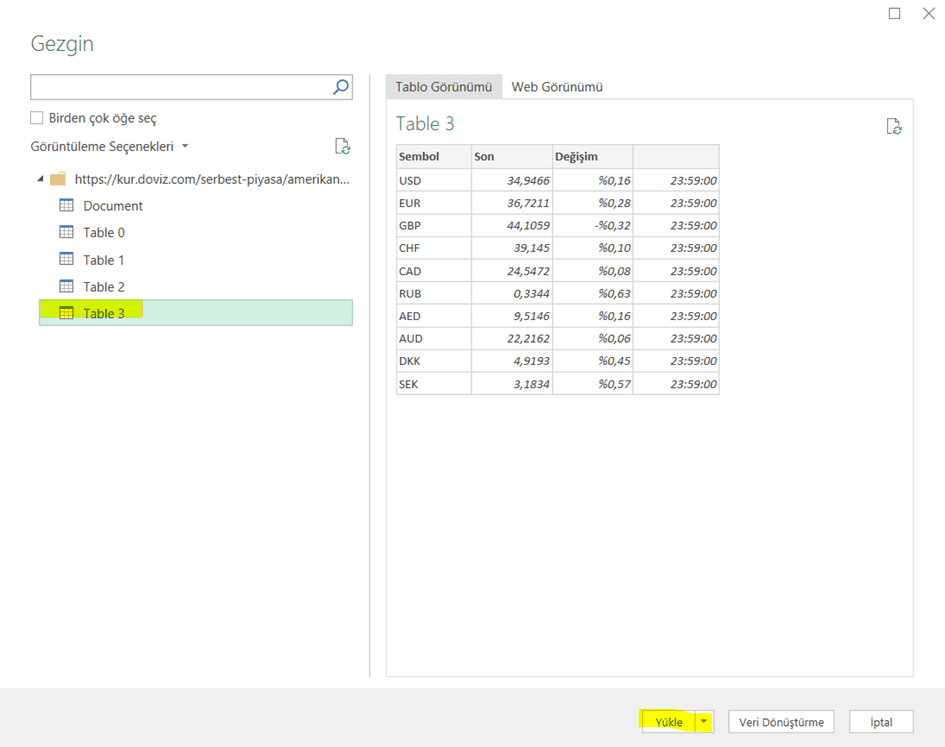
Task: Click the %0,08 change cell
Action: point(592,271)
